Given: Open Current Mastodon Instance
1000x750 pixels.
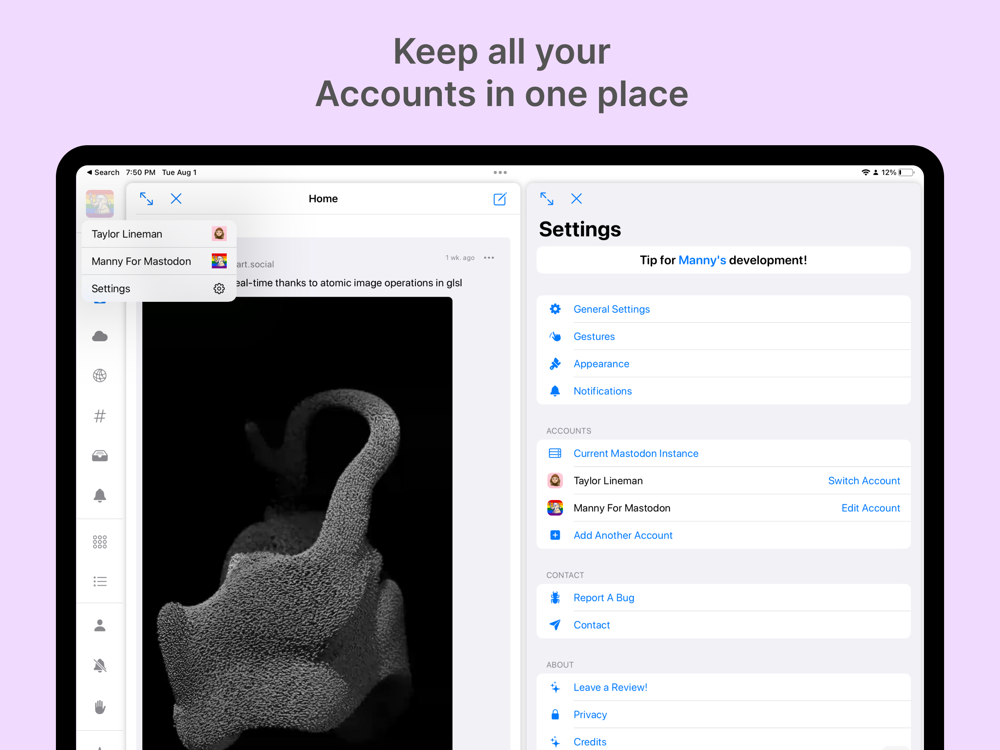Looking at the screenshot, I should tap(723, 453).
